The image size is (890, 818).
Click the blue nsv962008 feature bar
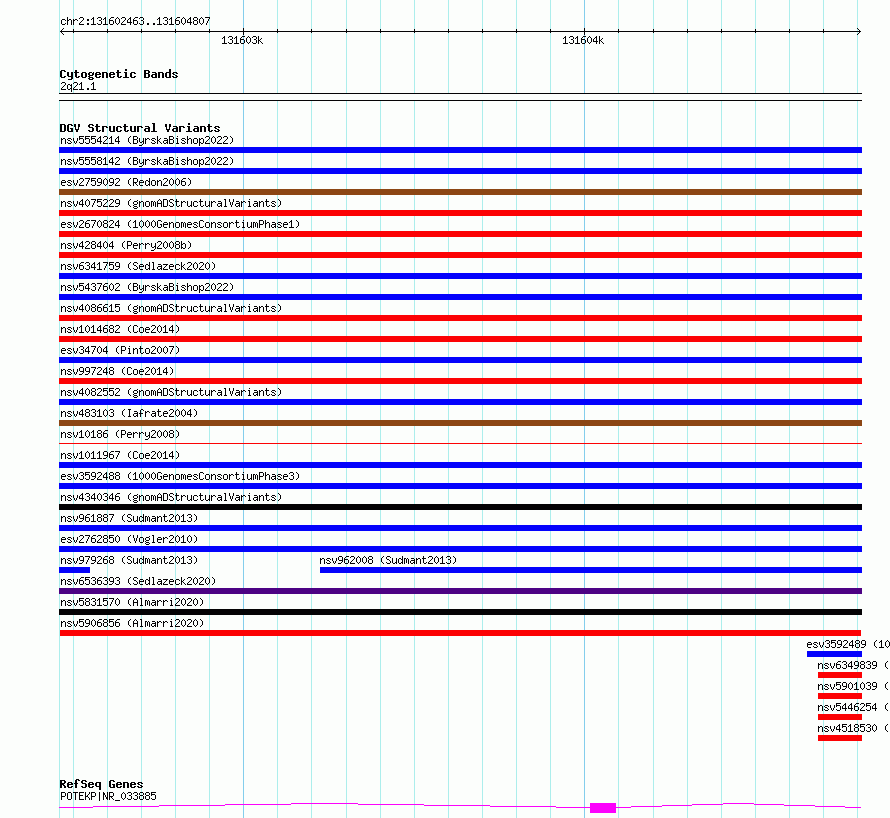click(x=591, y=570)
